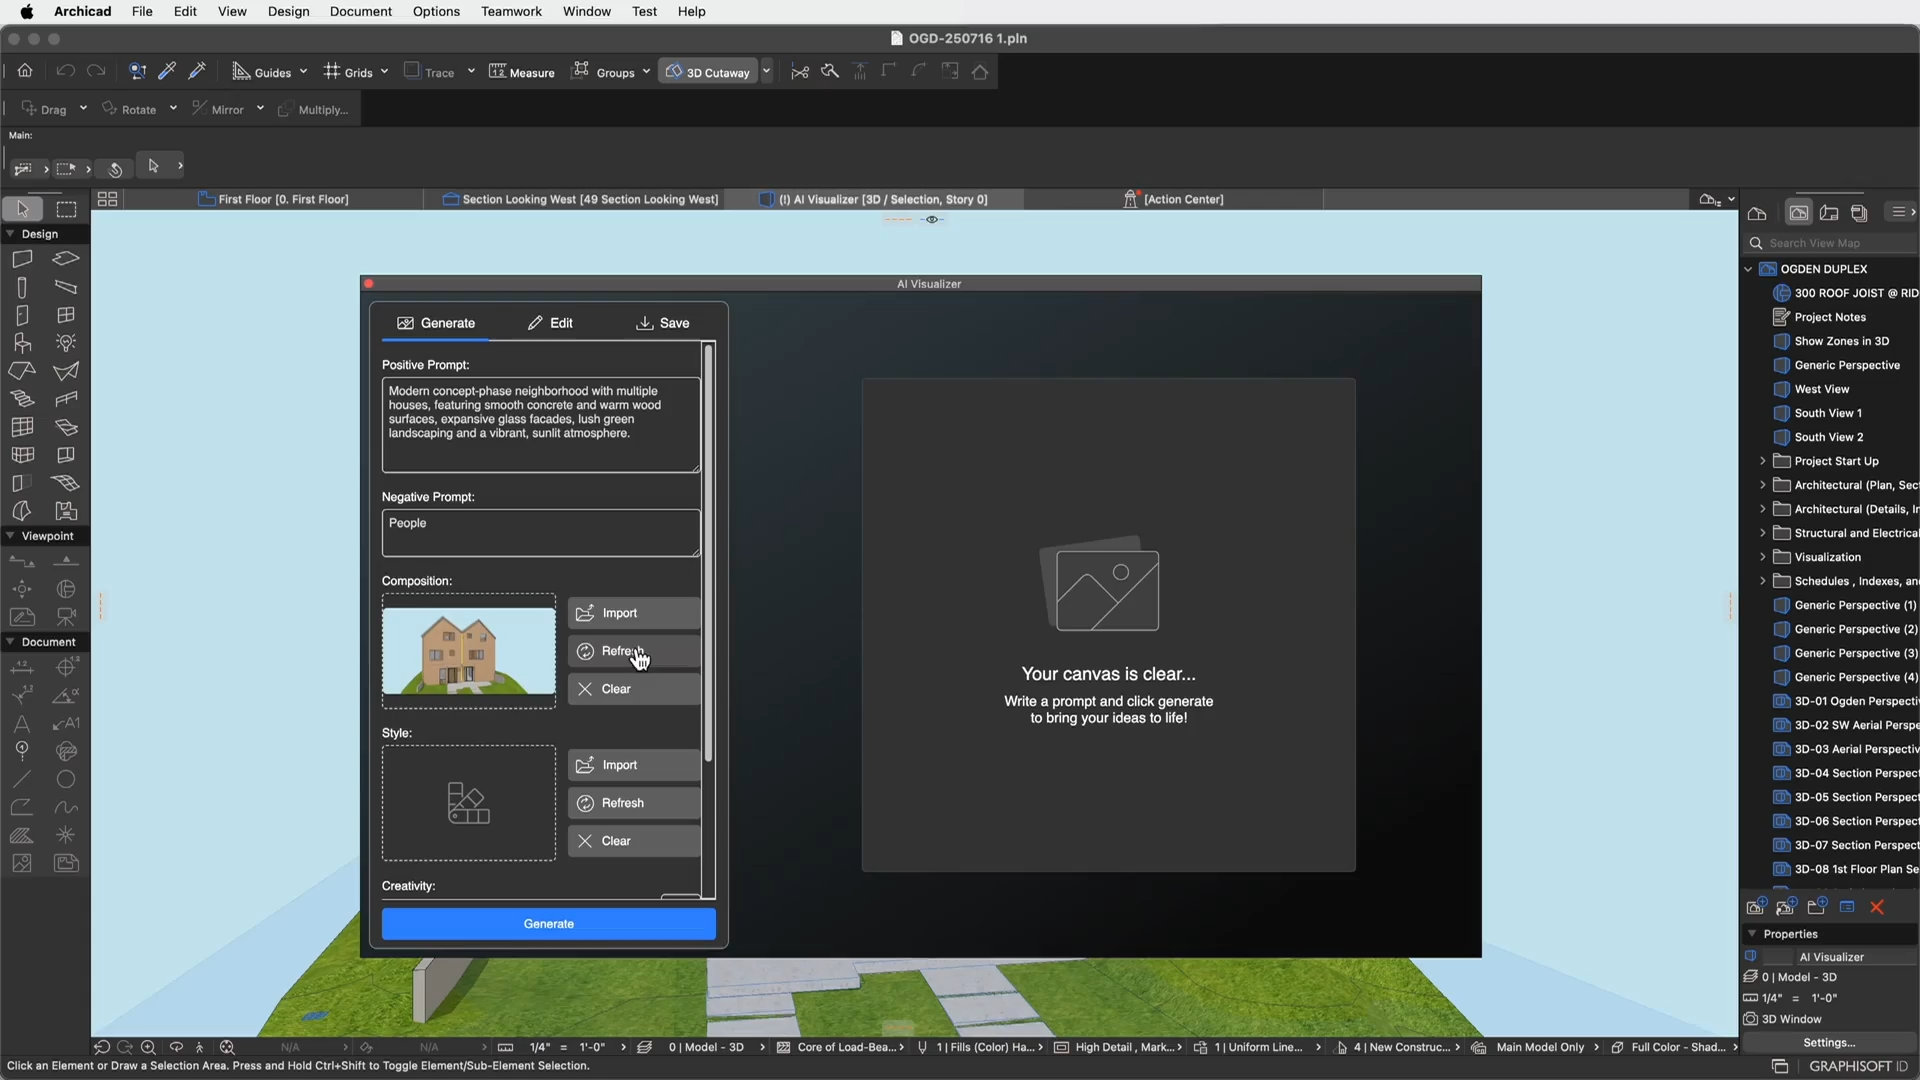Image resolution: width=1920 pixels, height=1080 pixels.
Task: Click the Pick Up Parameters eyedropper icon
Action: tap(168, 71)
